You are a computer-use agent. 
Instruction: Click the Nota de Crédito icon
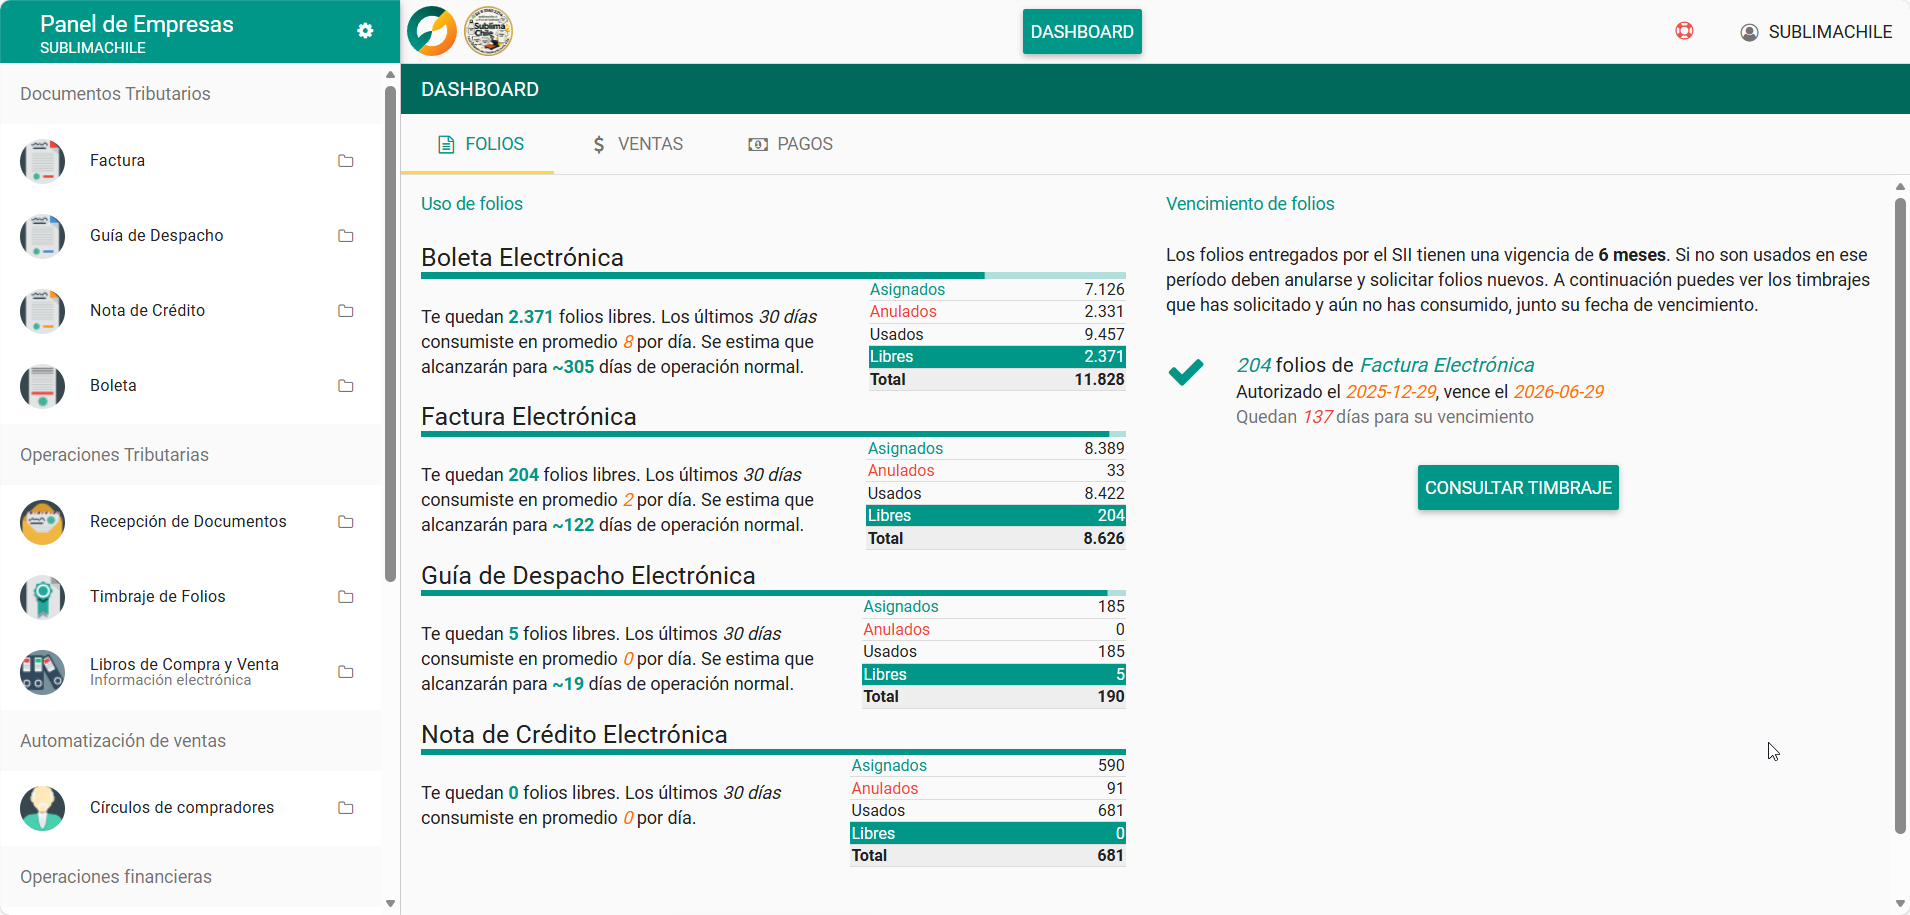(x=42, y=311)
